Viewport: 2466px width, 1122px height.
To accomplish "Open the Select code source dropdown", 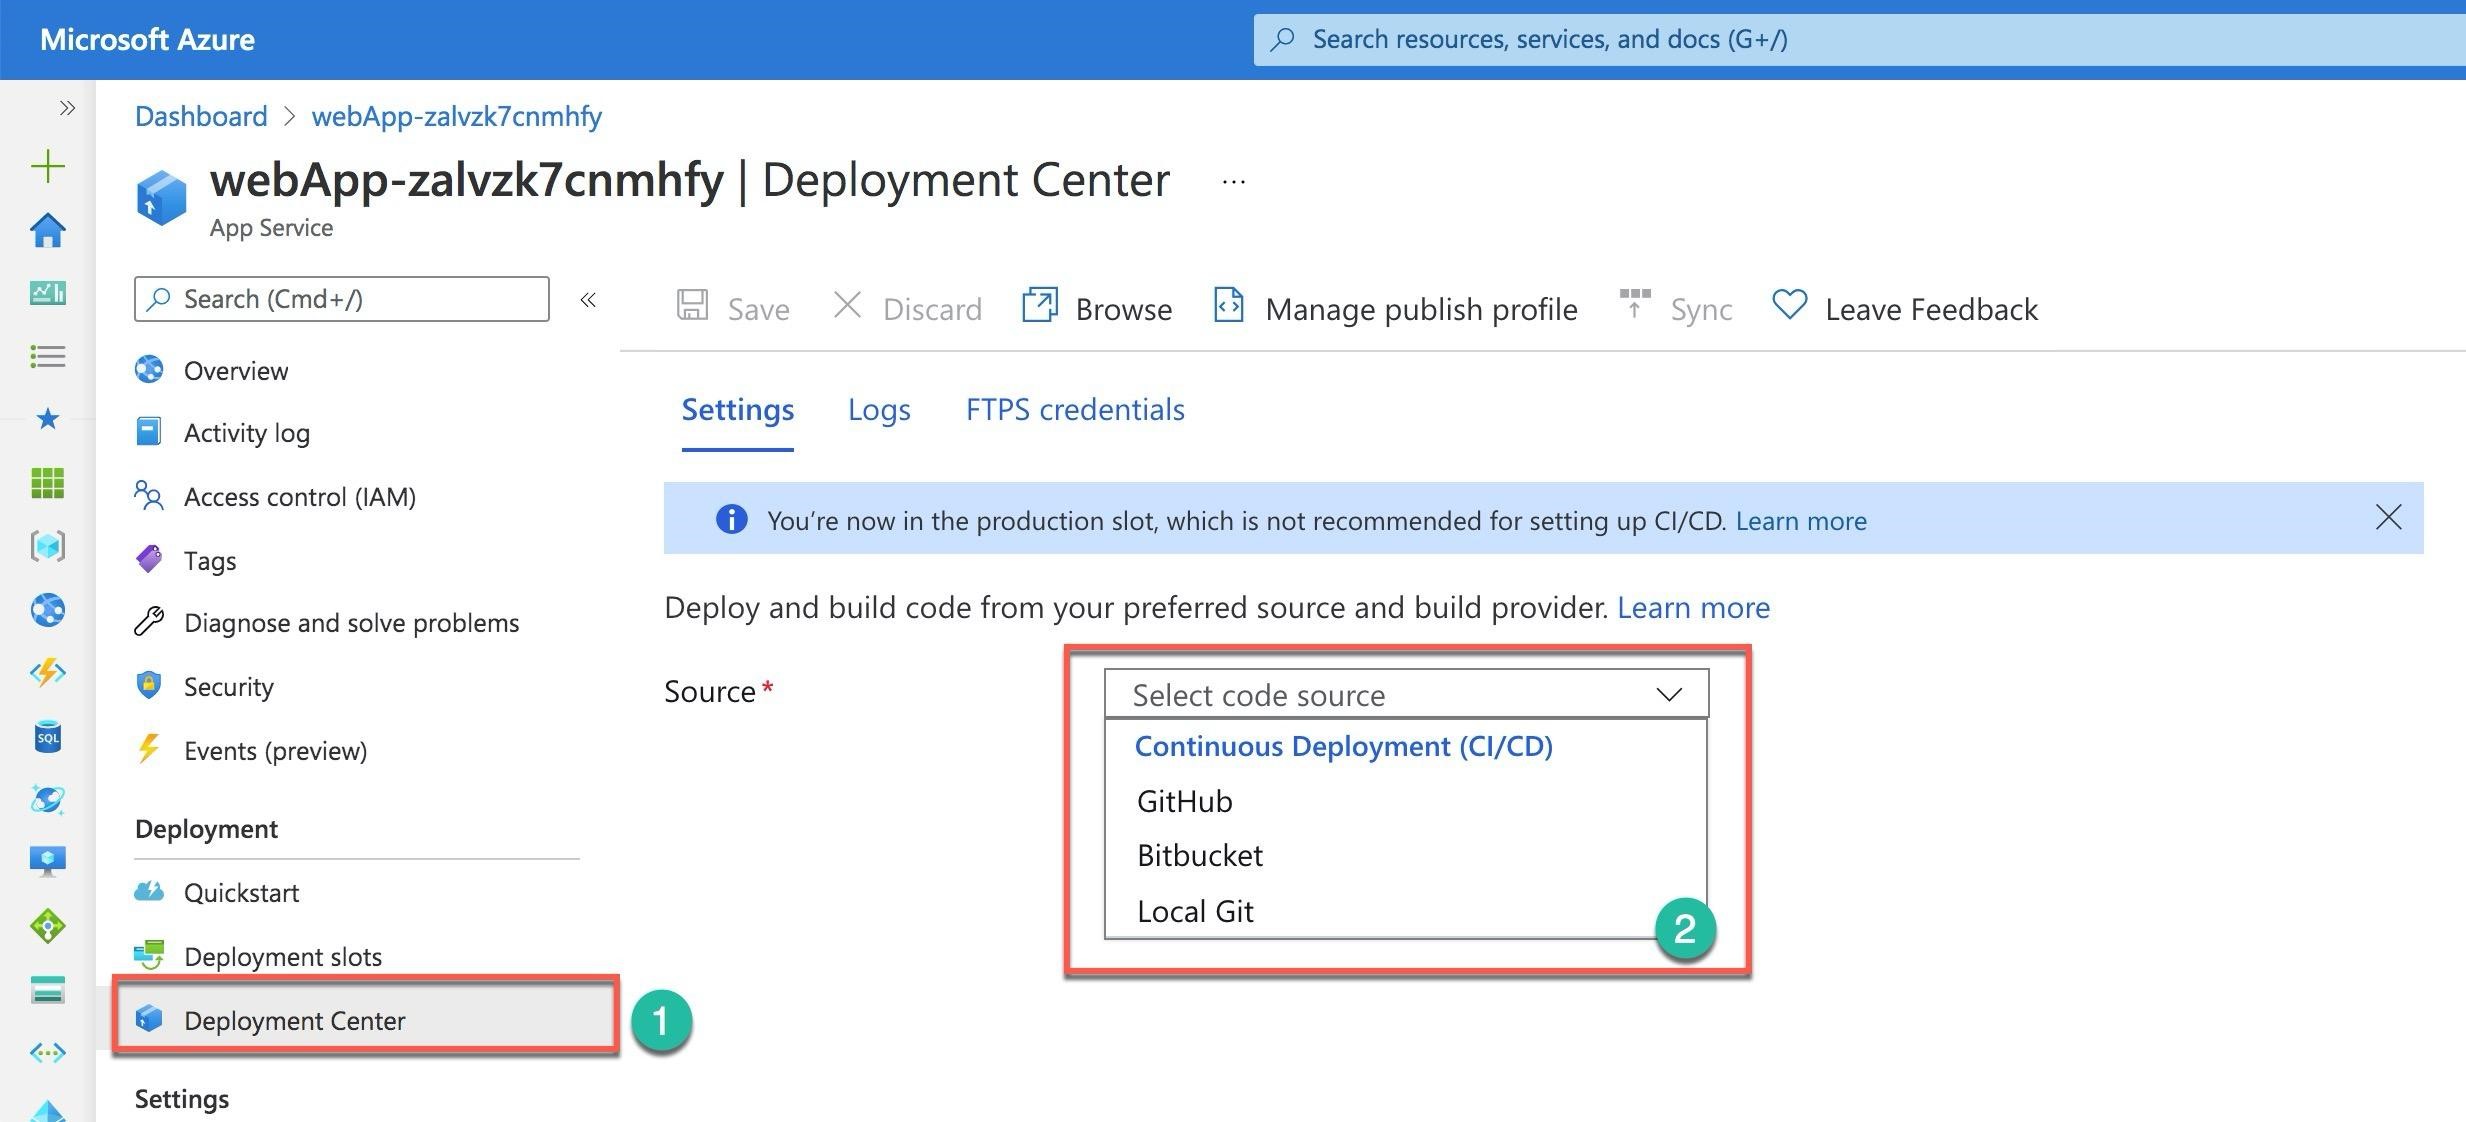I will point(1405,694).
